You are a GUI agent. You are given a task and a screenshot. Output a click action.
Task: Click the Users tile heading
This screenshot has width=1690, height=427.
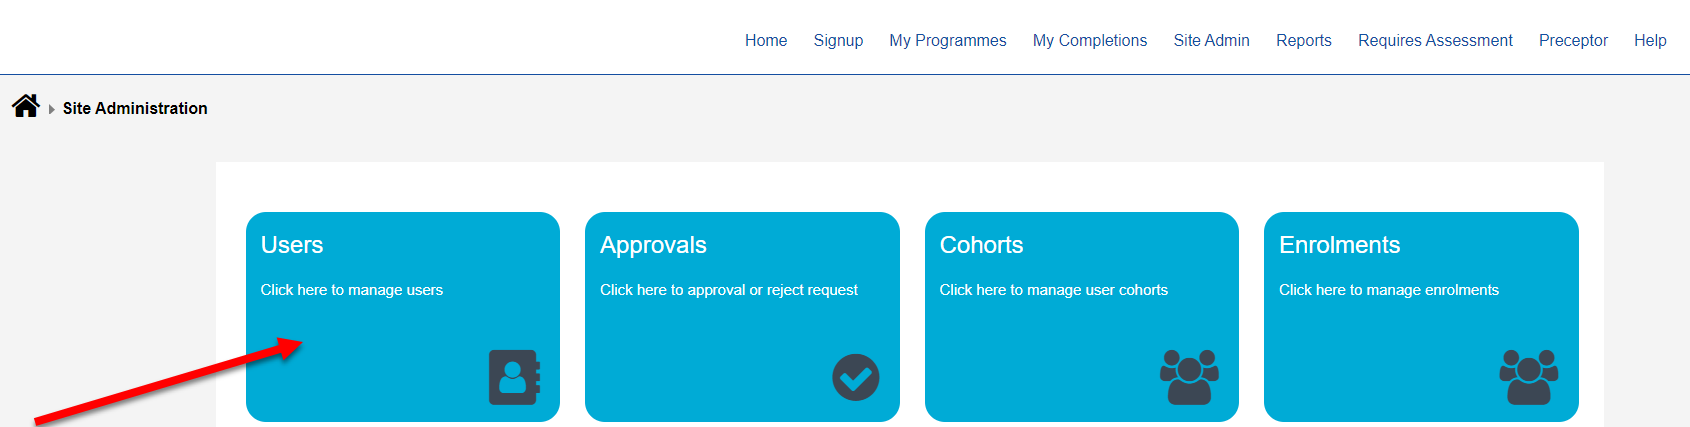292,245
